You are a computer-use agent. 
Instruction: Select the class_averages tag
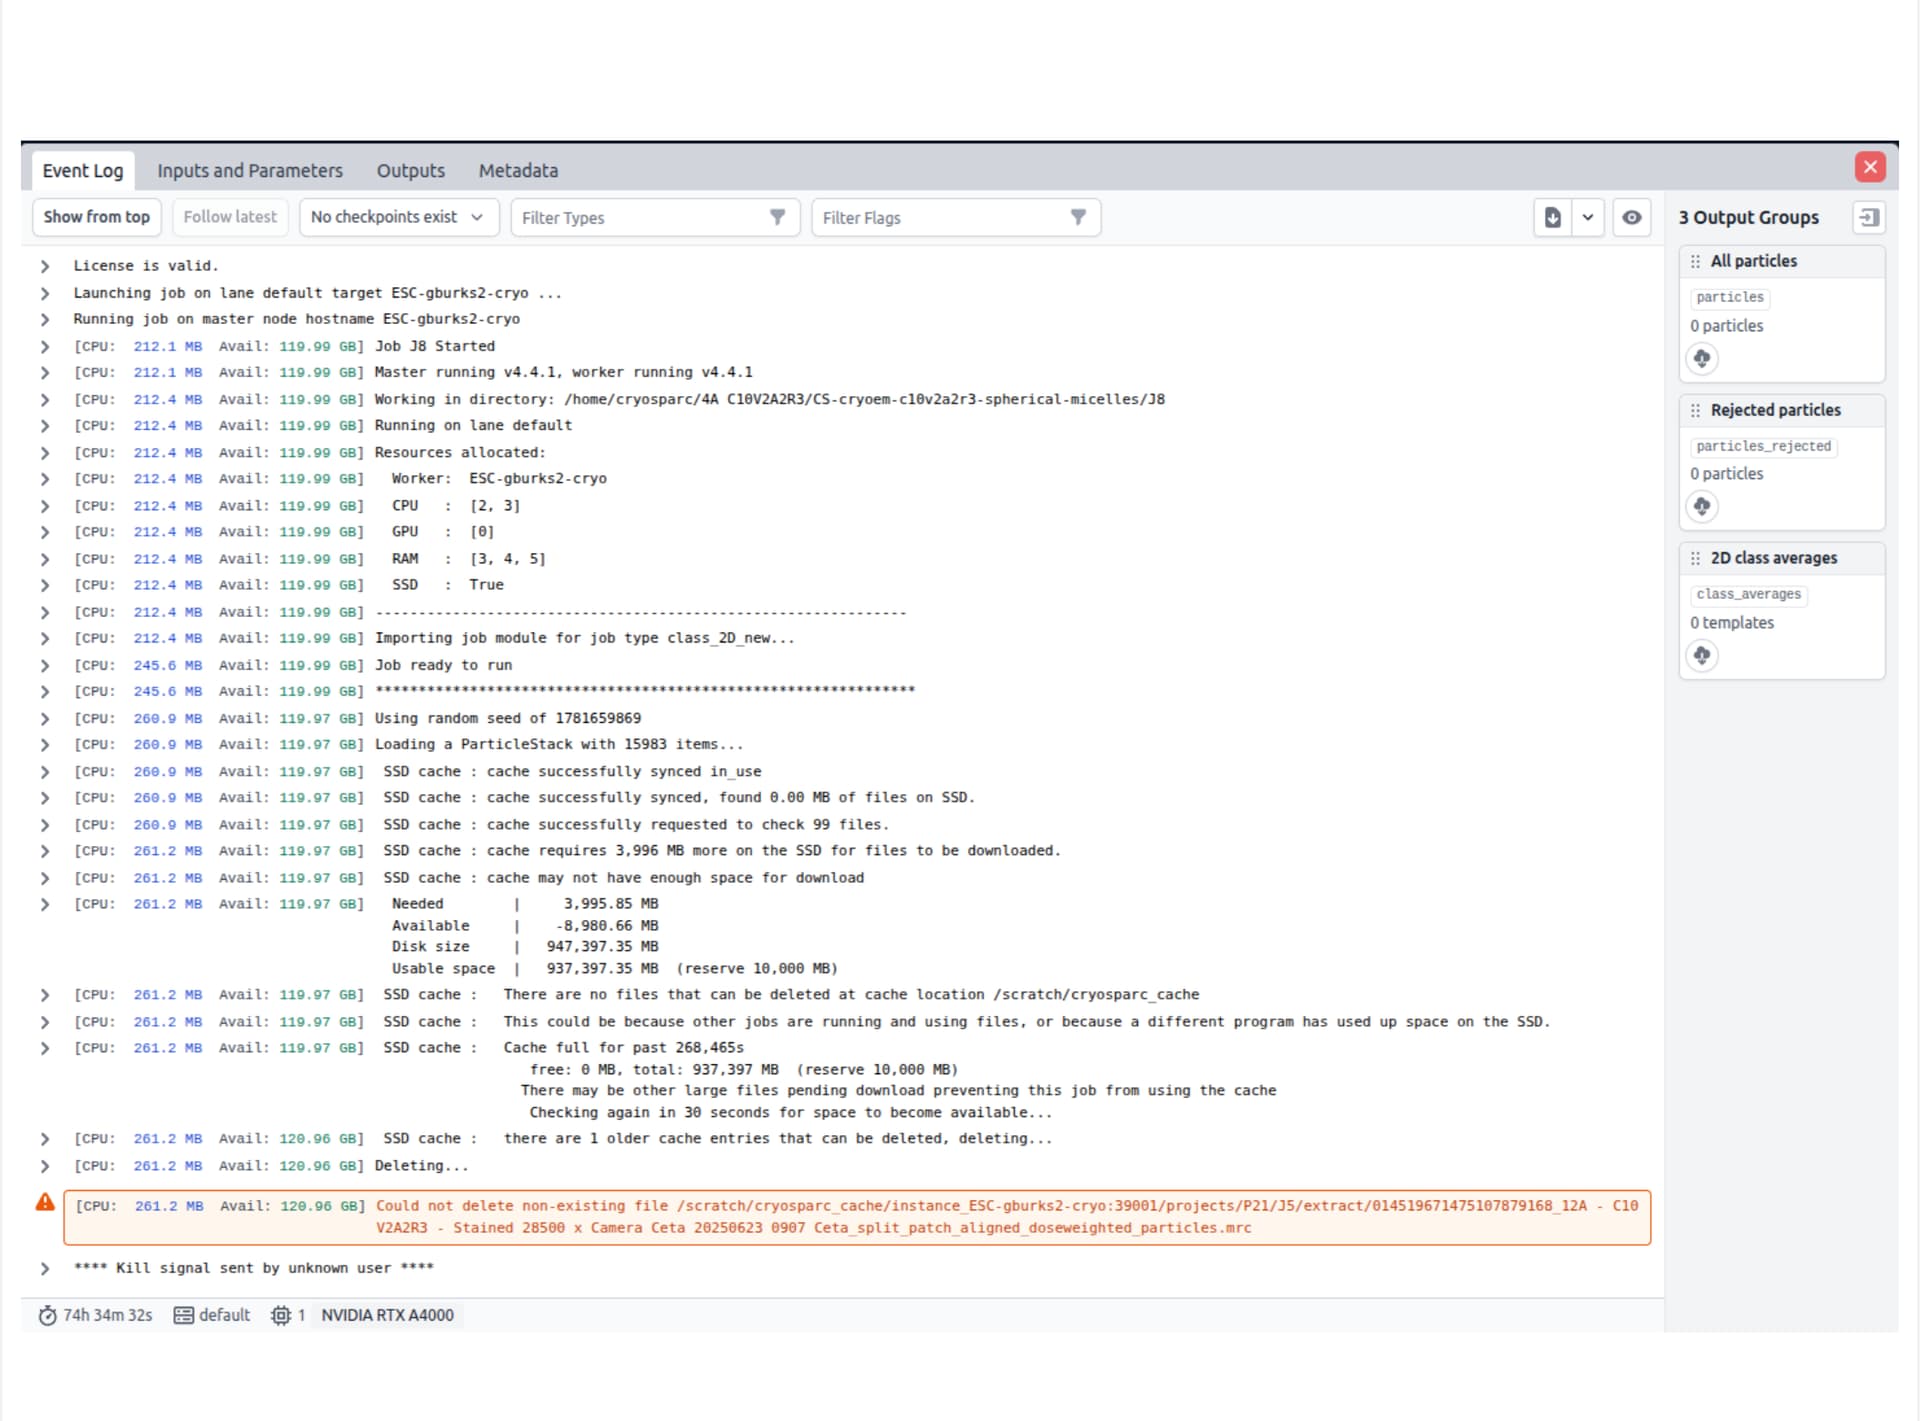(x=1748, y=594)
